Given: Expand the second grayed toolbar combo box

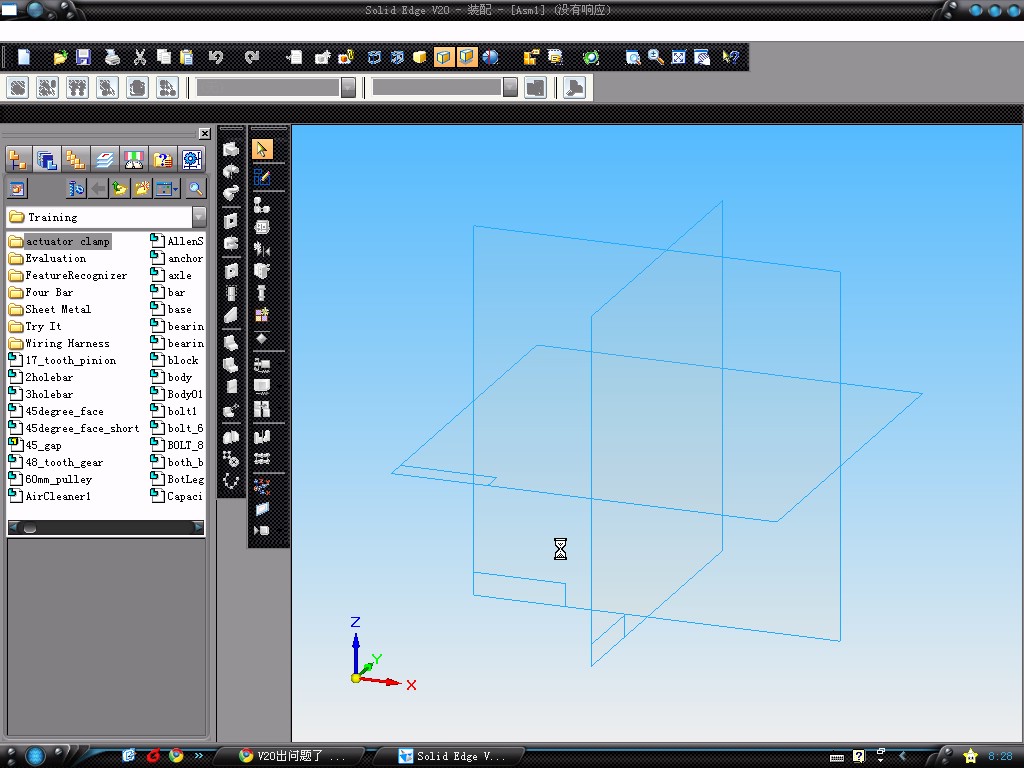Looking at the screenshot, I should coord(510,88).
